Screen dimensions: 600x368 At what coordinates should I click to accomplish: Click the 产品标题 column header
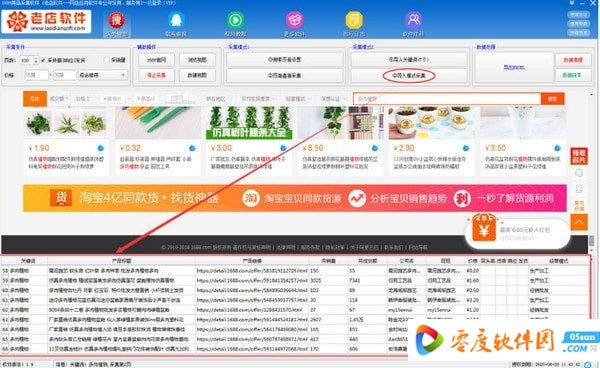[121, 261]
